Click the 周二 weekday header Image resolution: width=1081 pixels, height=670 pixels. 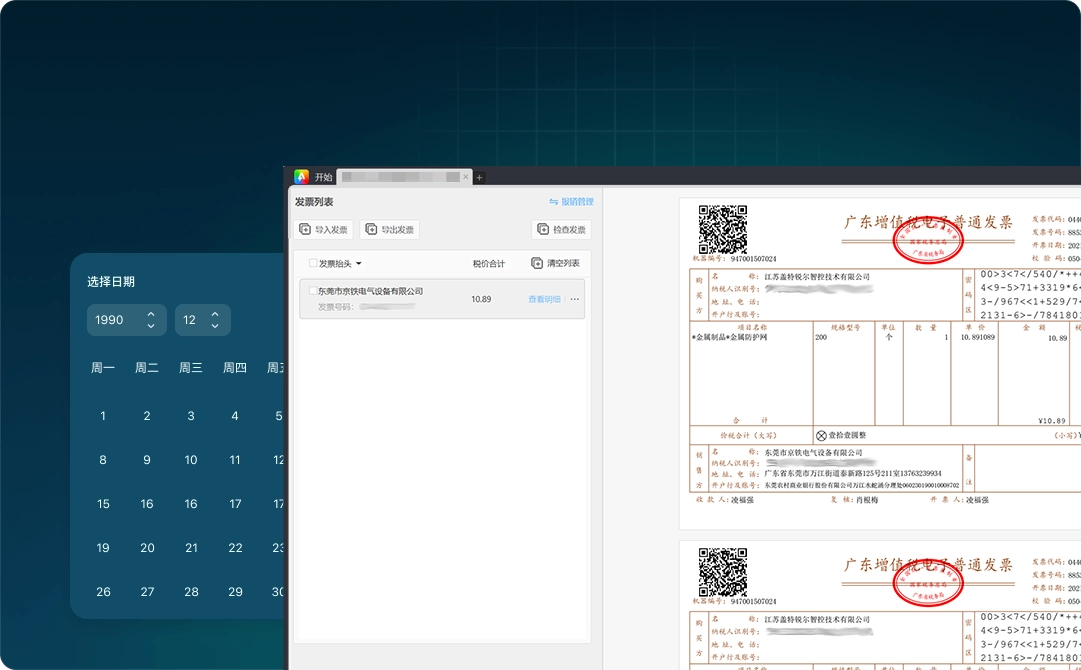pos(147,368)
